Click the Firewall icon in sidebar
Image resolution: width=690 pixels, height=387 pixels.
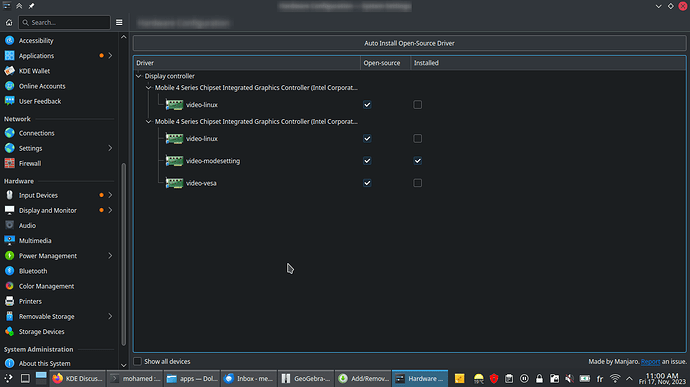9,163
